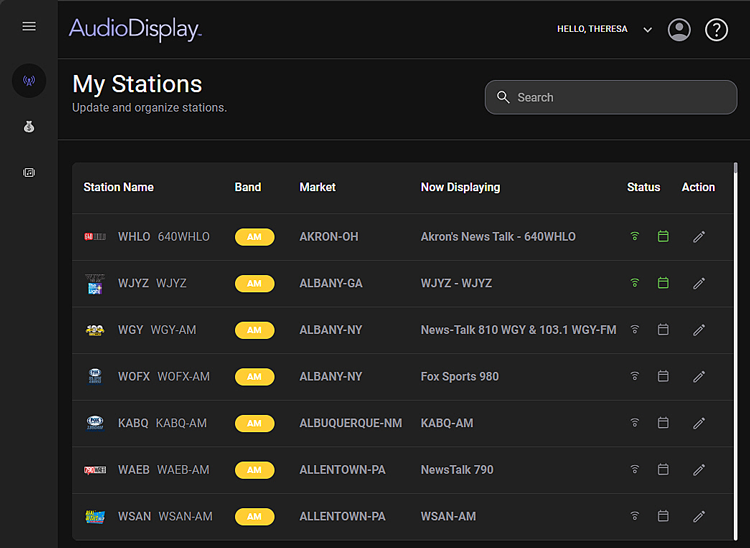Click 'News-Talk 810 WGY & 103.1 WGY-FM' text
This screenshot has height=548, width=750.
click(518, 330)
